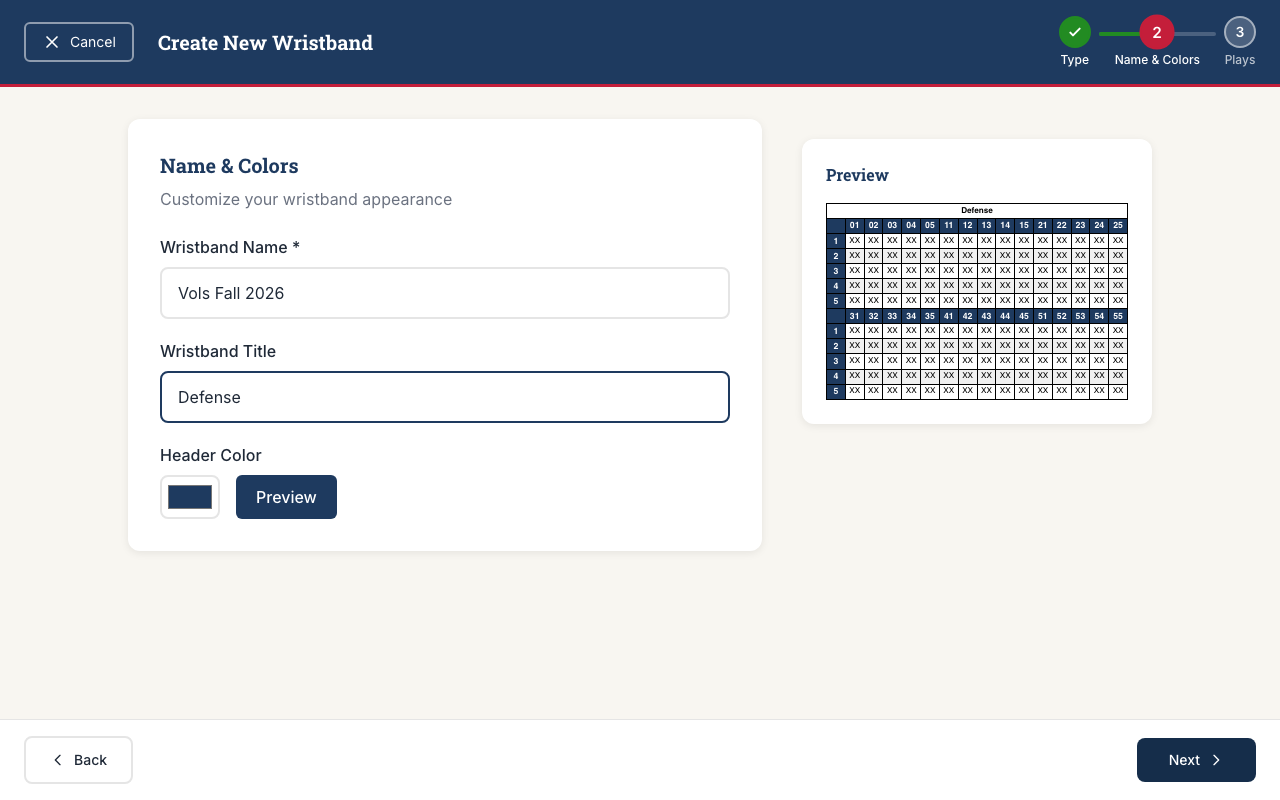The height and width of the screenshot is (800, 1280).
Task: Click the wristband preview table image
Action: (x=977, y=301)
